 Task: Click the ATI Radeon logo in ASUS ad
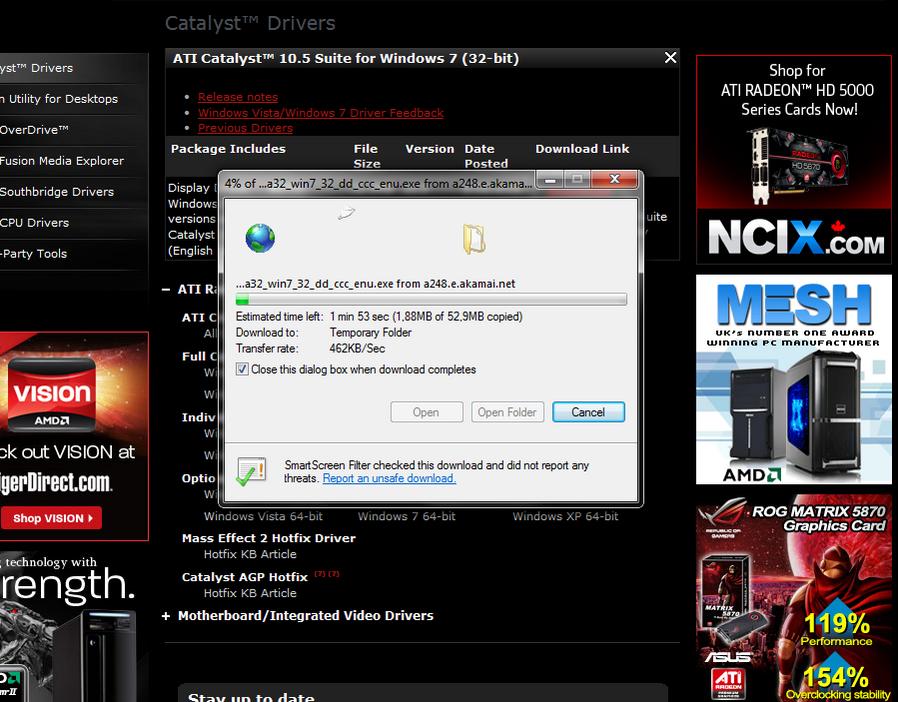(728, 683)
